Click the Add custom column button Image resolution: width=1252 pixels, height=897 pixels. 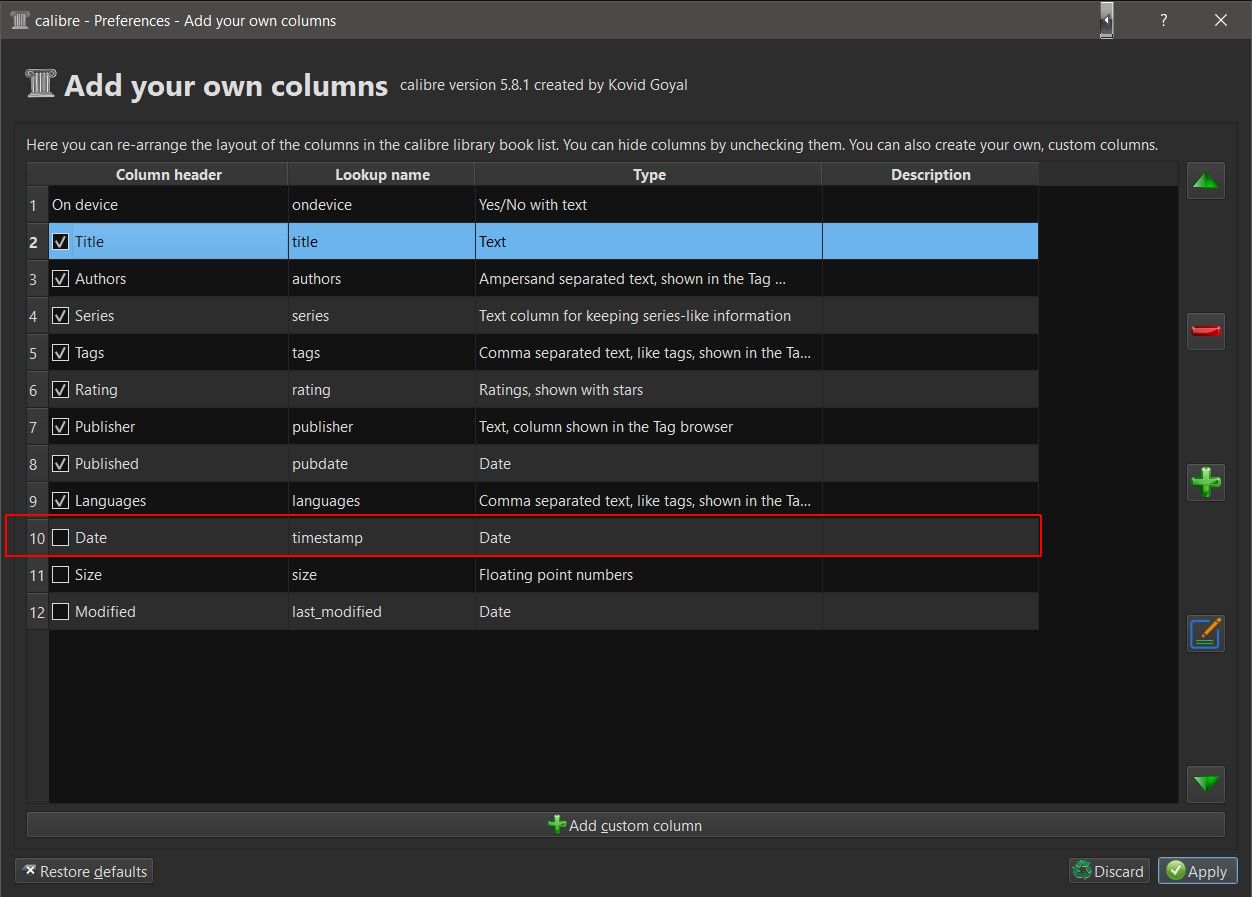tap(625, 825)
